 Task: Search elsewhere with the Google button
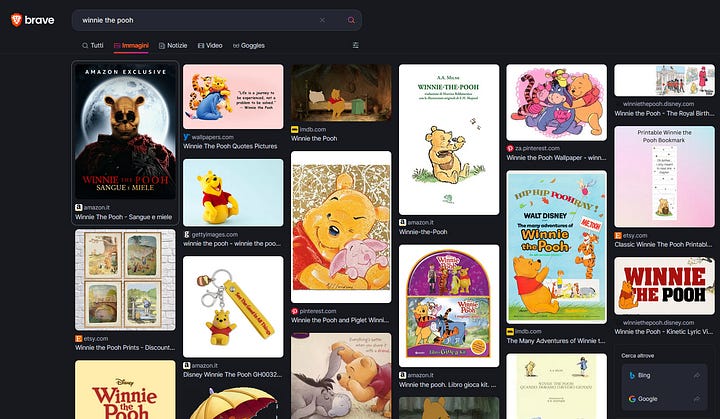(664, 399)
